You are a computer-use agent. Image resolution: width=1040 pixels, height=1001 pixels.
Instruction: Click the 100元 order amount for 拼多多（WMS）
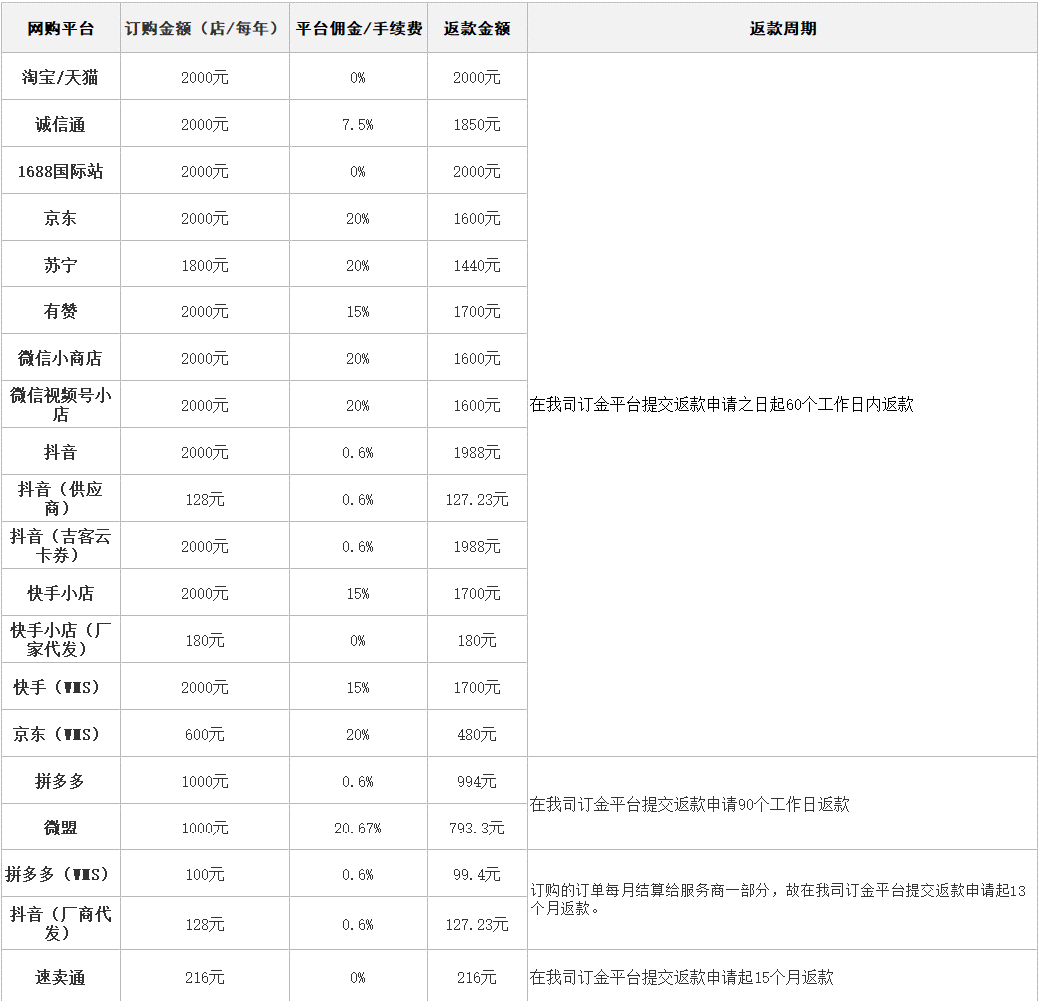204,874
